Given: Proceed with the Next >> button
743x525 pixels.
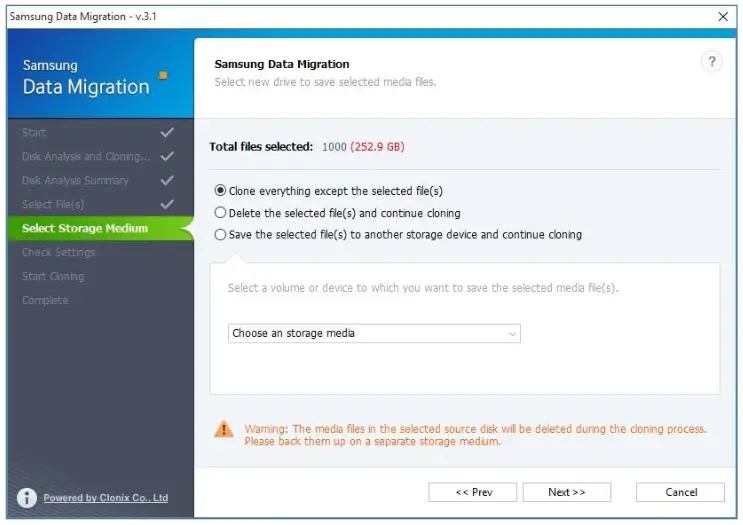Looking at the screenshot, I should pos(567,492).
